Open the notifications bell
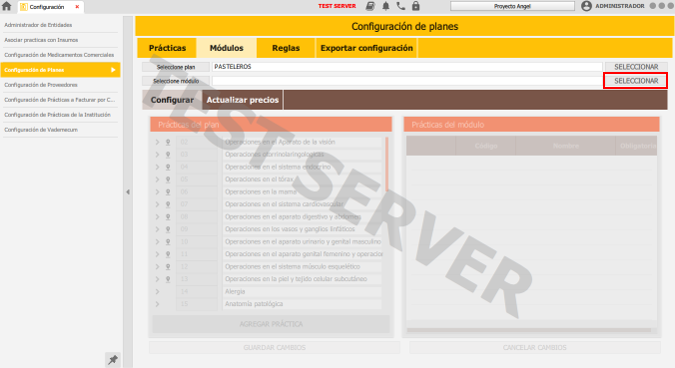 coord(386,6)
